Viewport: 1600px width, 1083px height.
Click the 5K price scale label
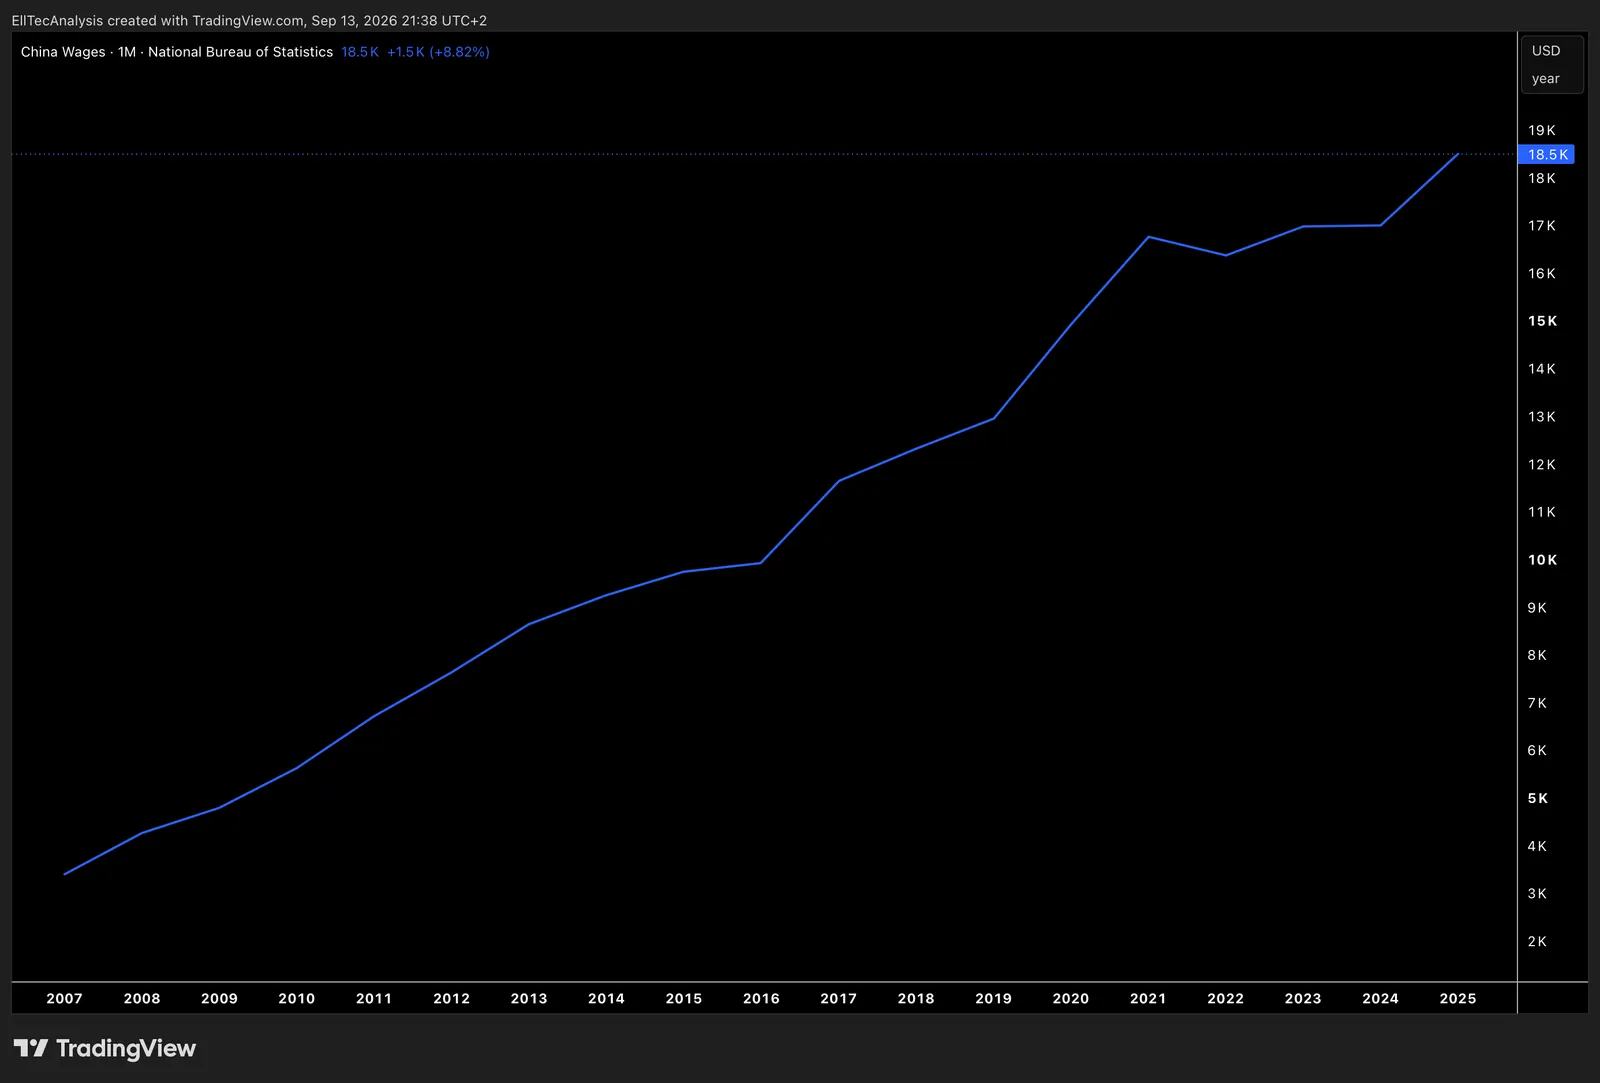click(1538, 798)
